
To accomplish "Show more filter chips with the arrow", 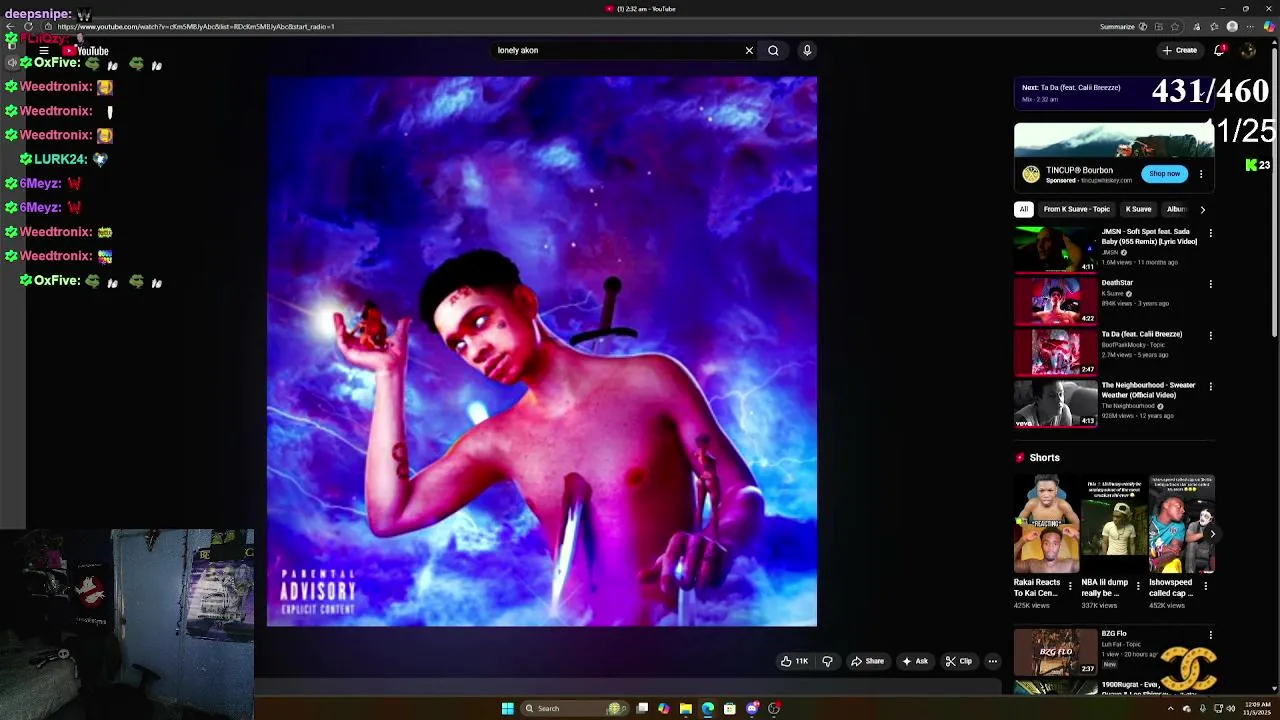I will pos(1202,209).
